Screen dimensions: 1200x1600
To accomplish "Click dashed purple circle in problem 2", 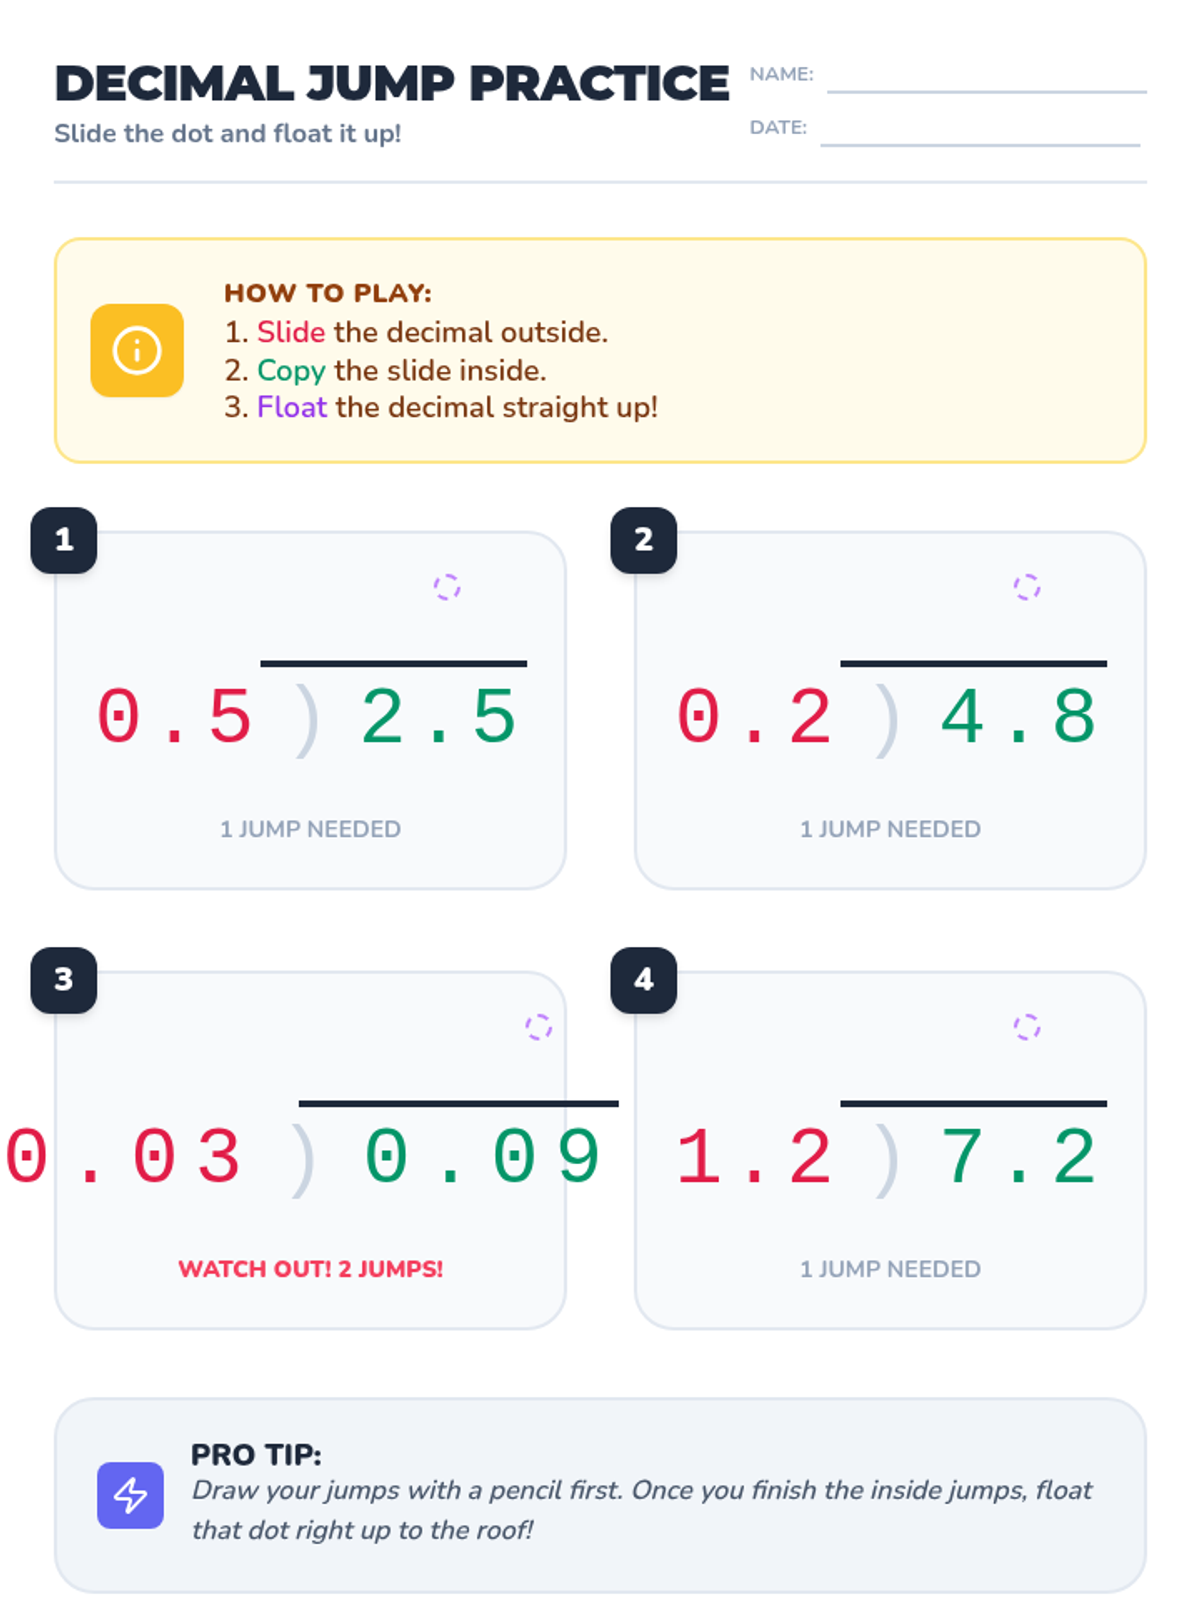I will [1026, 587].
